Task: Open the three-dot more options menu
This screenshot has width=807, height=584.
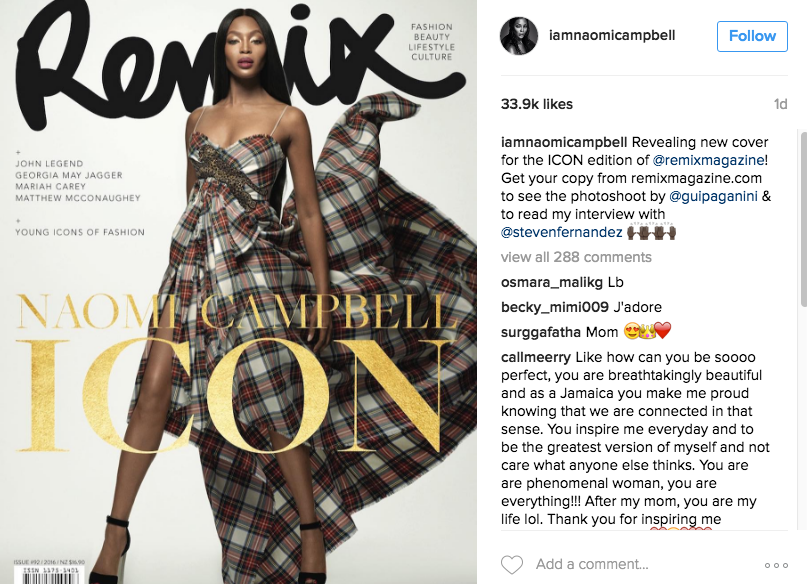Action: (x=776, y=565)
